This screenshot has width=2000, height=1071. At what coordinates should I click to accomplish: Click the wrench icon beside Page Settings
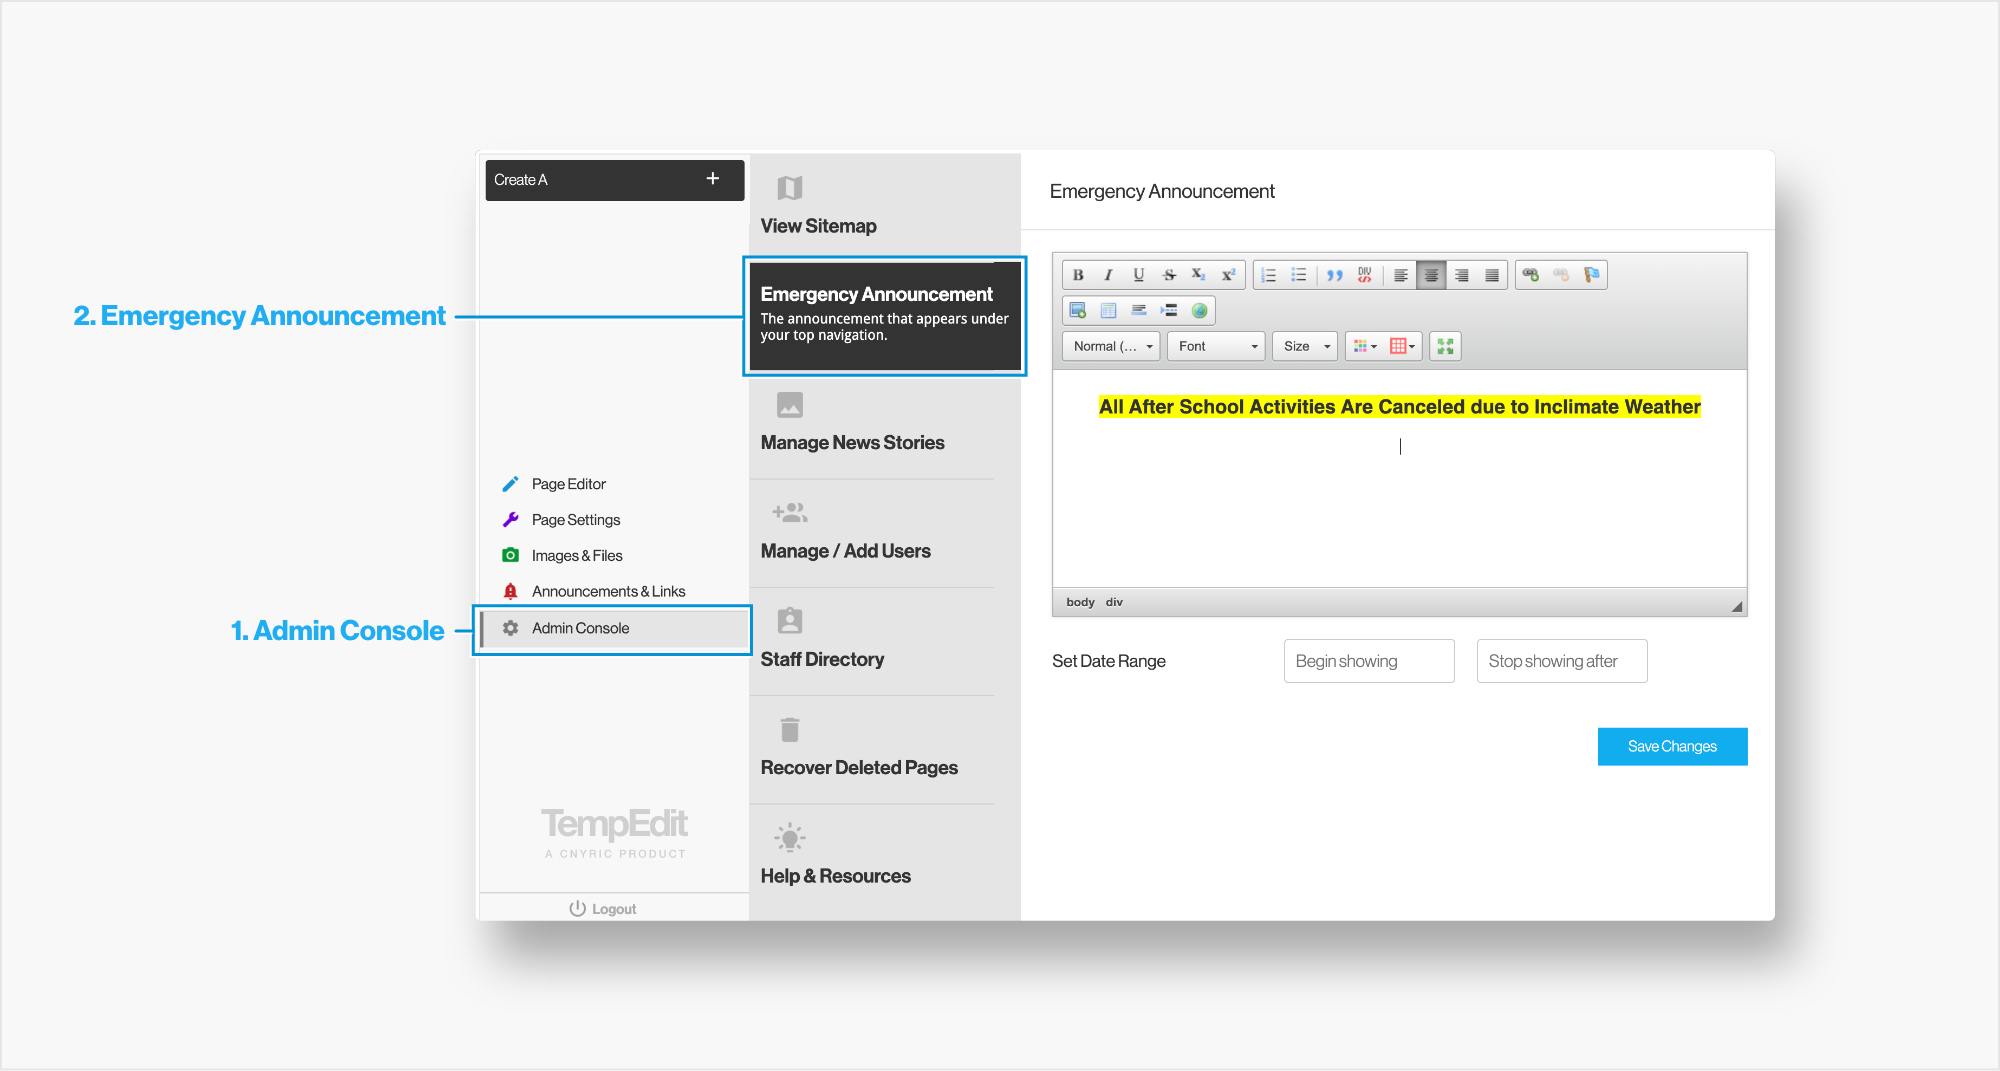click(x=510, y=520)
